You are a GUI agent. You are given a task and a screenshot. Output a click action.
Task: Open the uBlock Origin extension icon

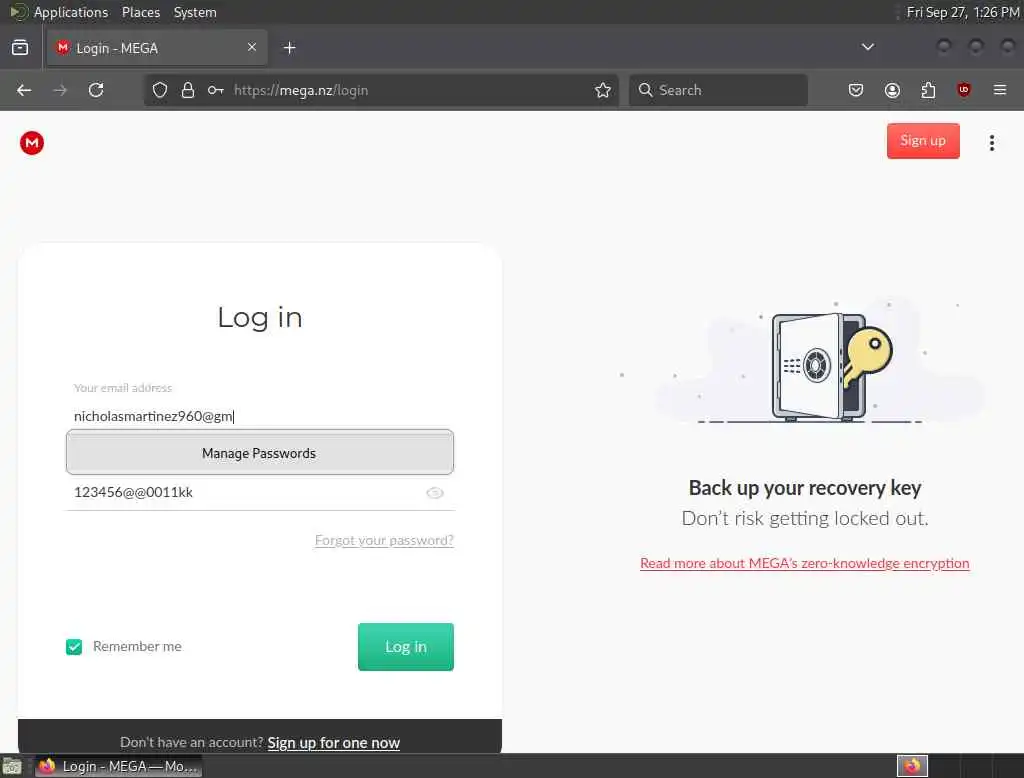click(963, 90)
